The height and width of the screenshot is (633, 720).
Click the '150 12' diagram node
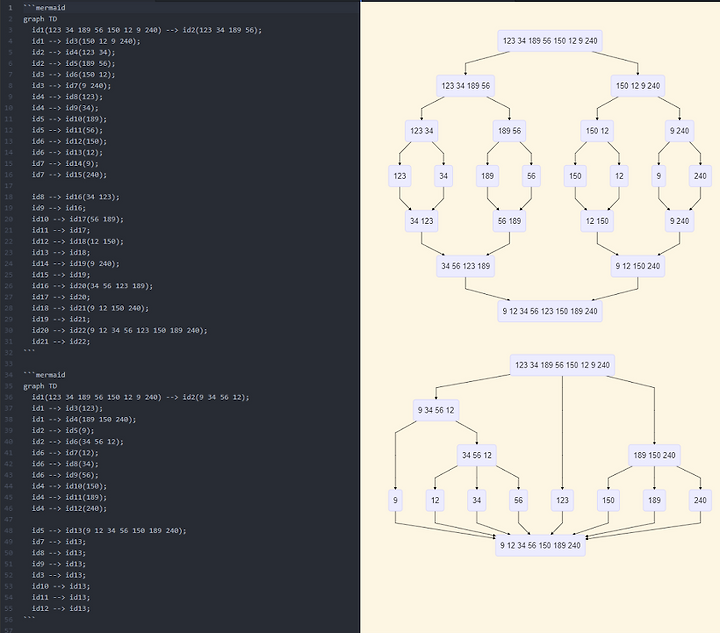pyautogui.click(x=597, y=131)
